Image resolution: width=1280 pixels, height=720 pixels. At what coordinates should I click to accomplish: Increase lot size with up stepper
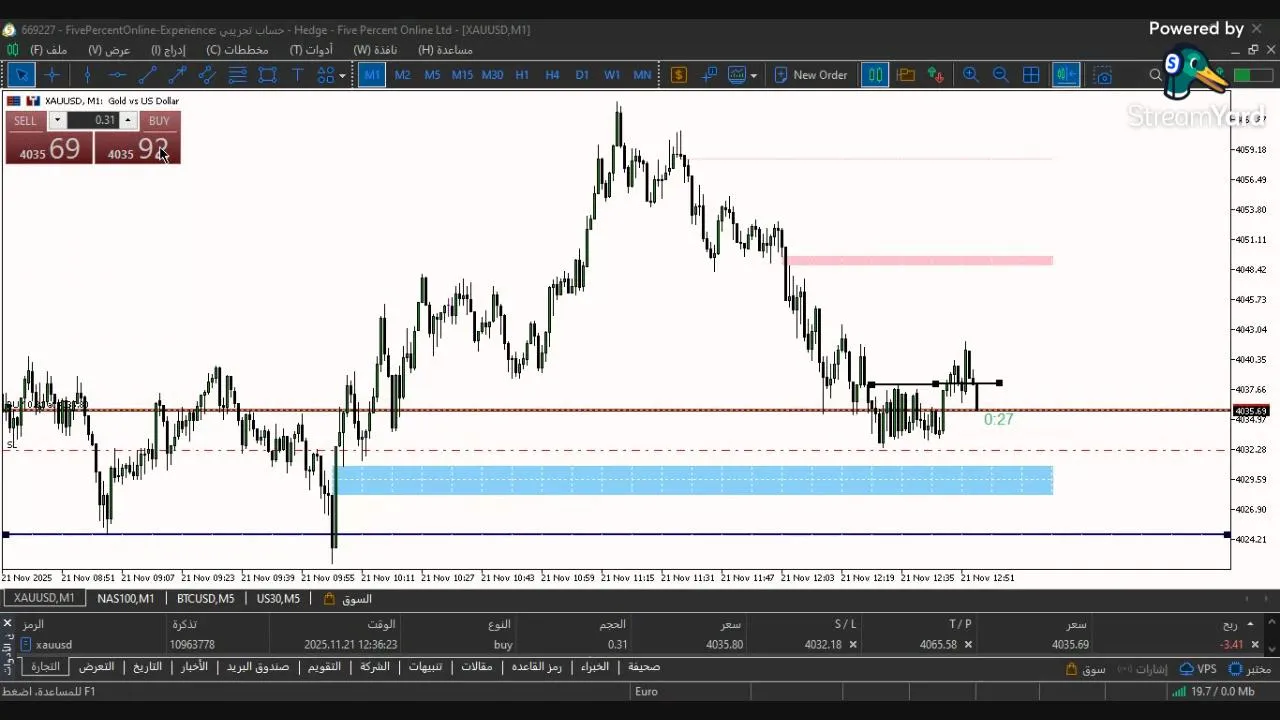tap(127, 120)
